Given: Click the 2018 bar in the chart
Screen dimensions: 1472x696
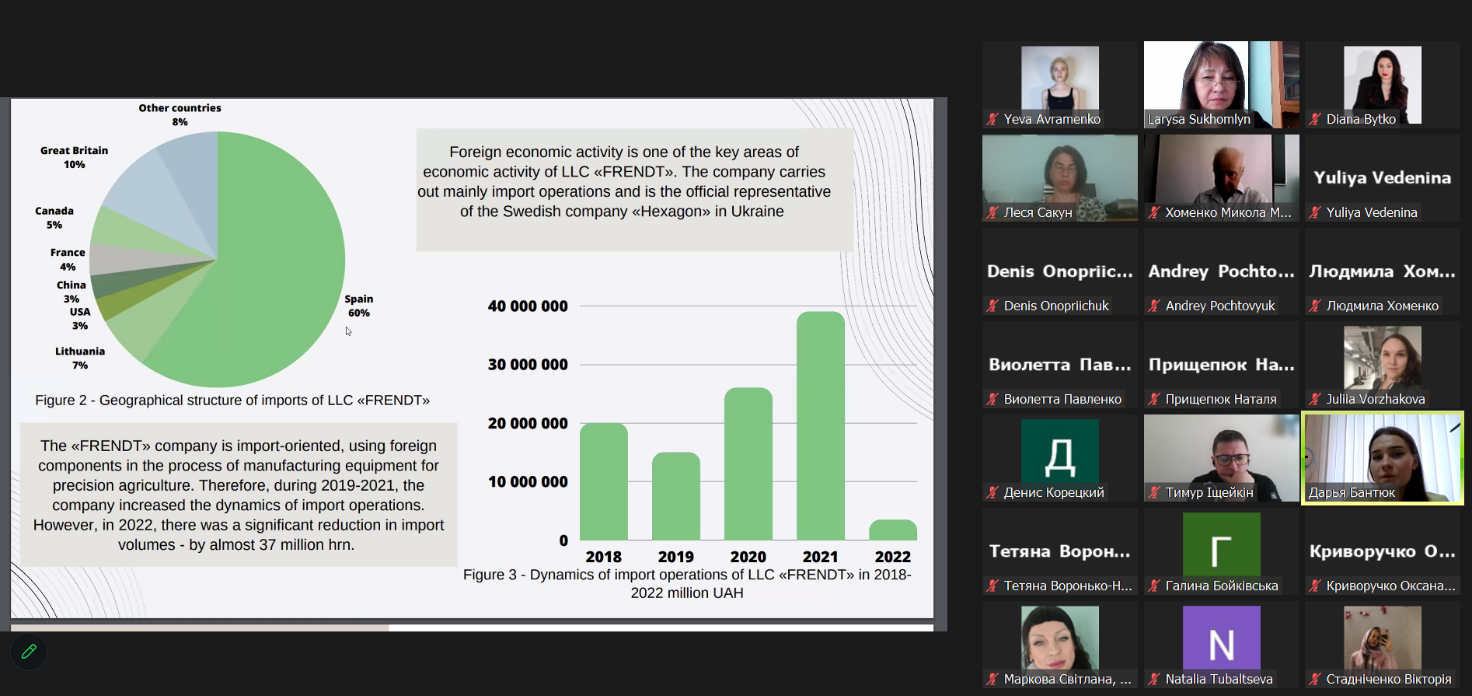Looking at the screenshot, I should (604, 482).
